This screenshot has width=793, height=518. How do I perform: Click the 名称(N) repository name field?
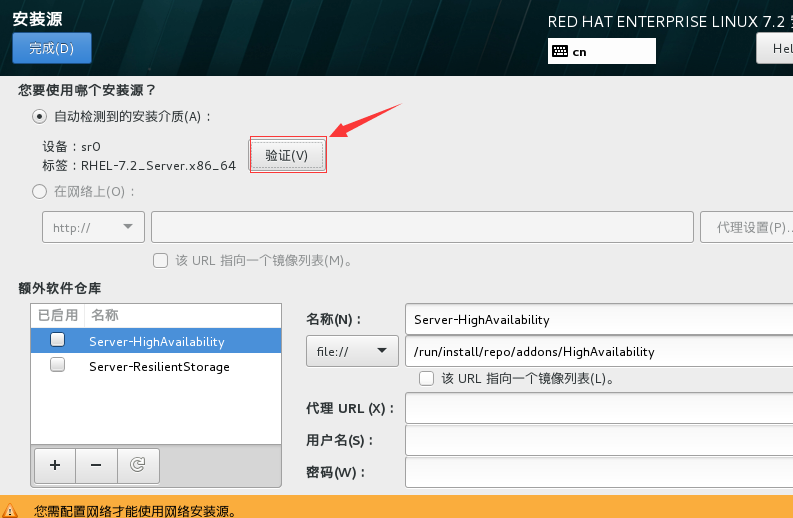click(x=599, y=319)
